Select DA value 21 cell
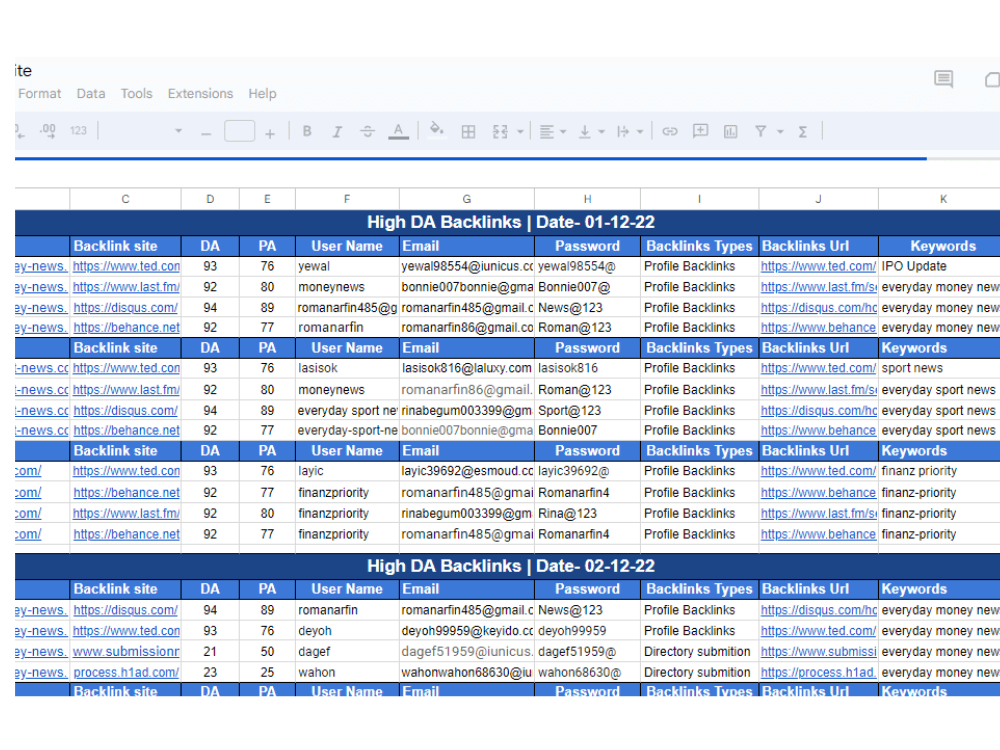Image resolution: width=1000 pixels, height=750 pixels. [210, 652]
